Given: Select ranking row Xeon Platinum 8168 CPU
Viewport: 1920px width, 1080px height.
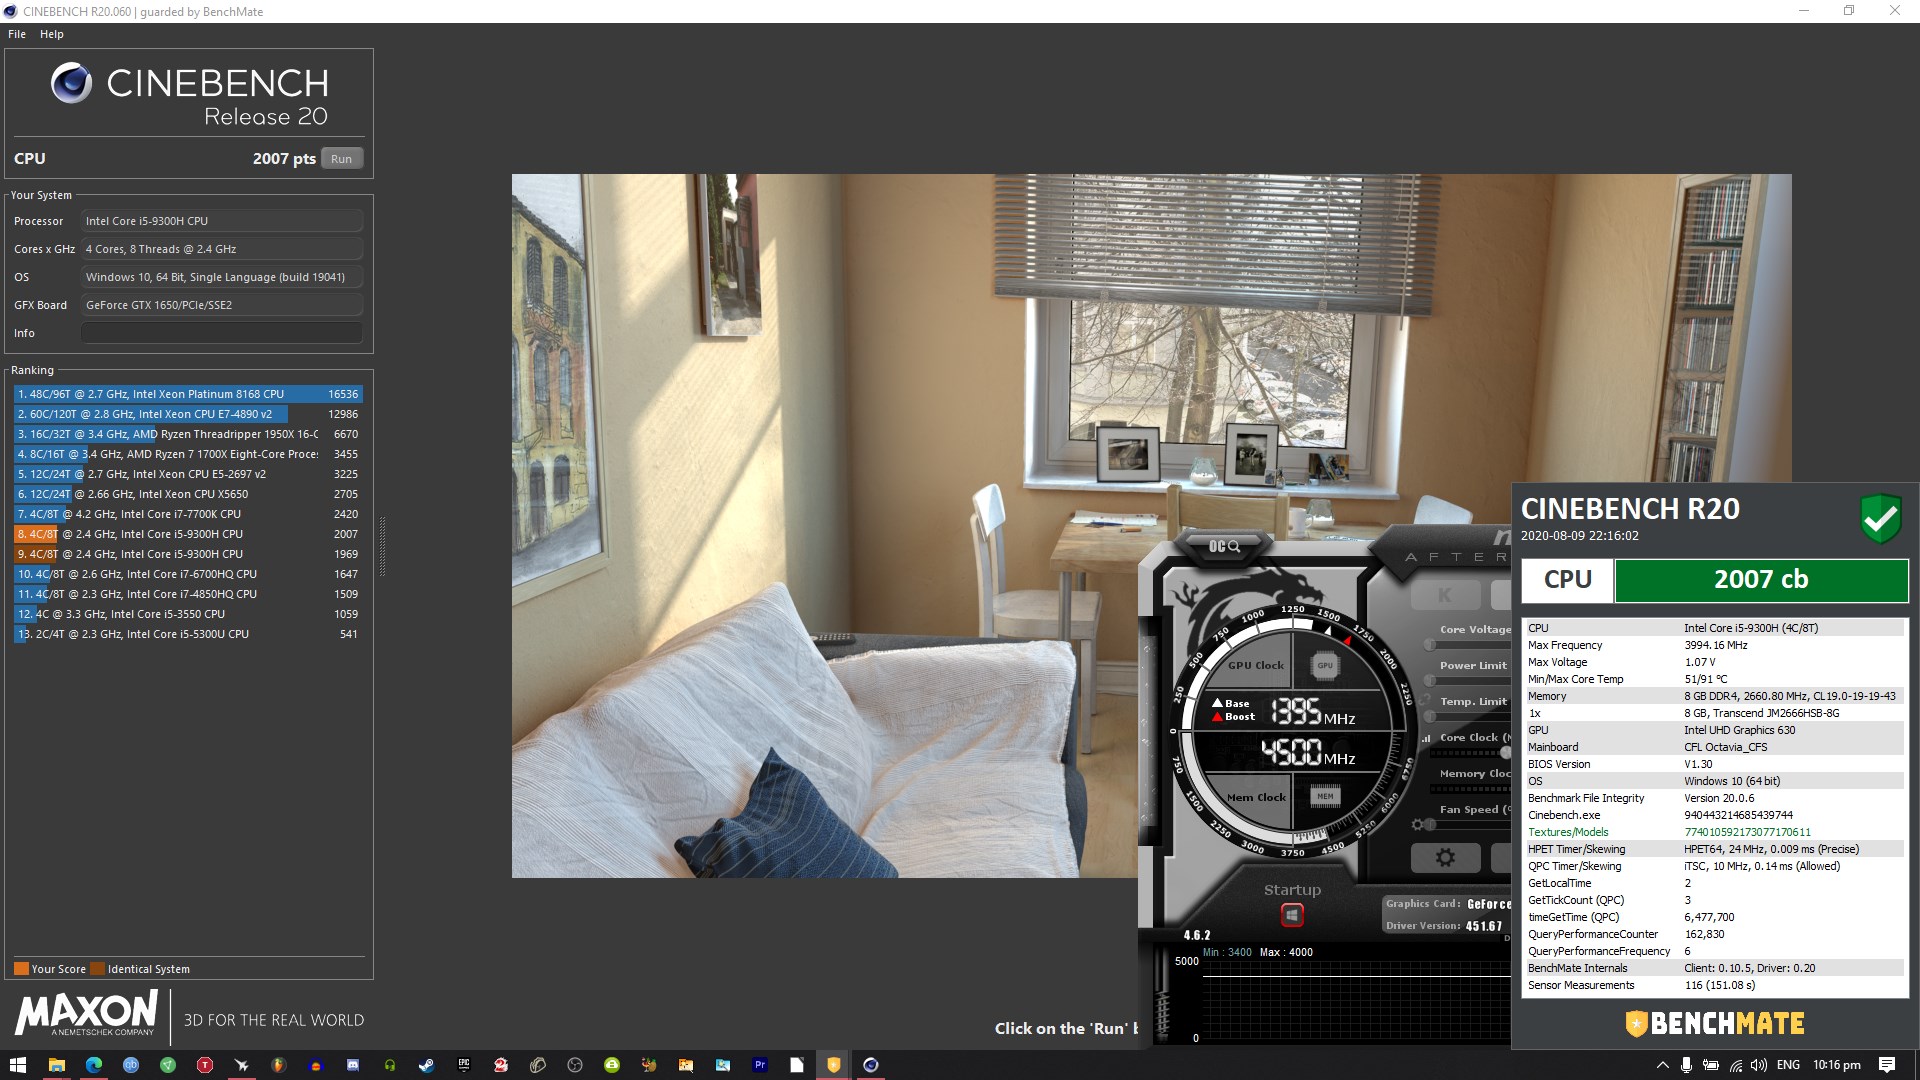Looking at the screenshot, I should coord(188,394).
